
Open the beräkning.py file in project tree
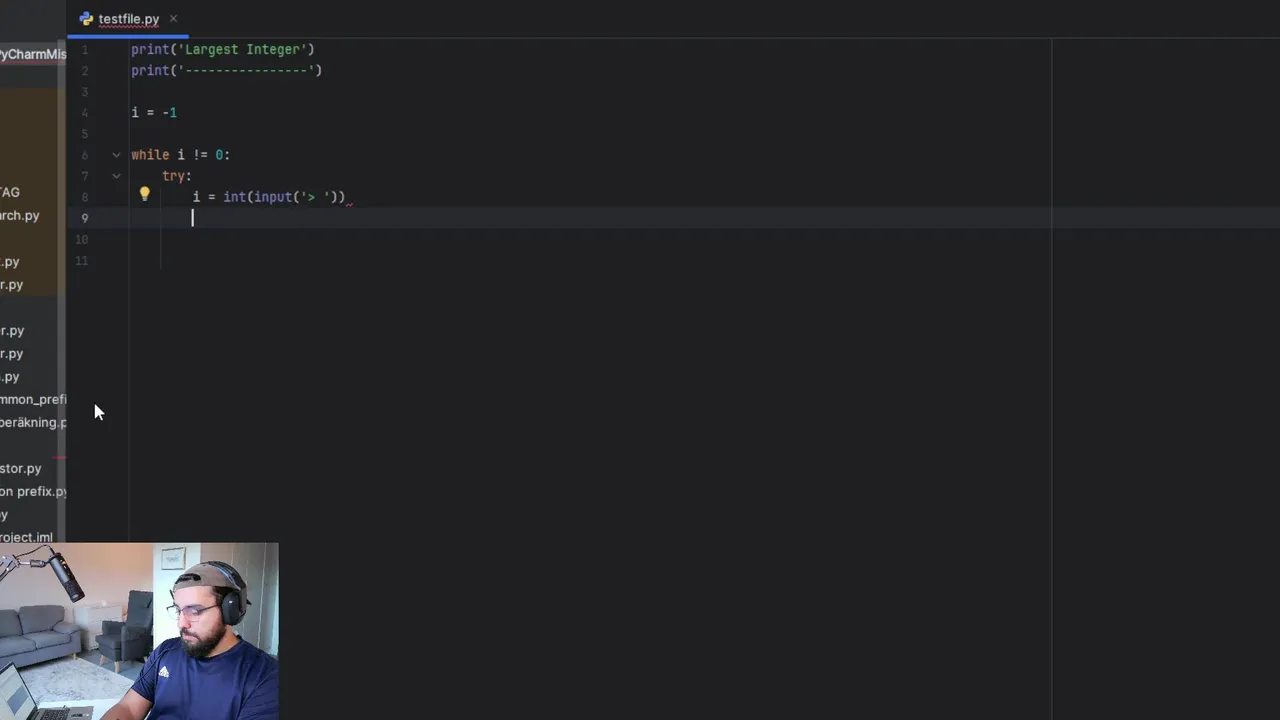click(x=33, y=422)
